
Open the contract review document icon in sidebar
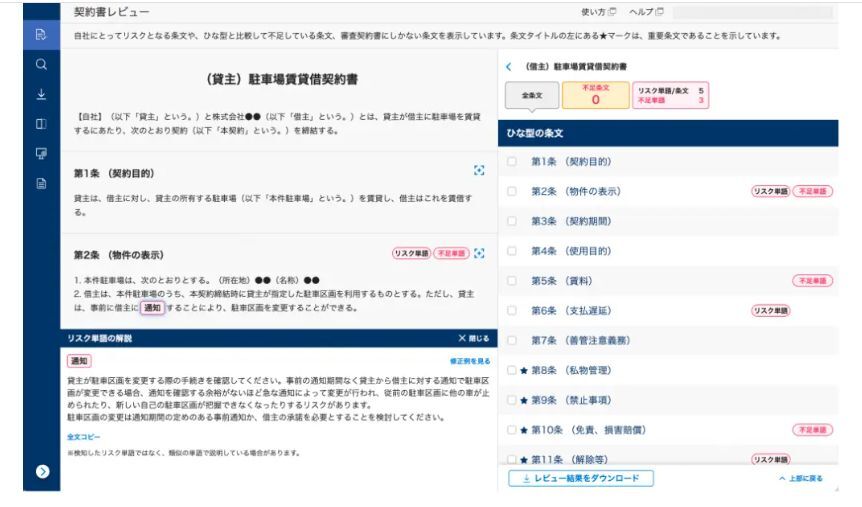(x=41, y=35)
